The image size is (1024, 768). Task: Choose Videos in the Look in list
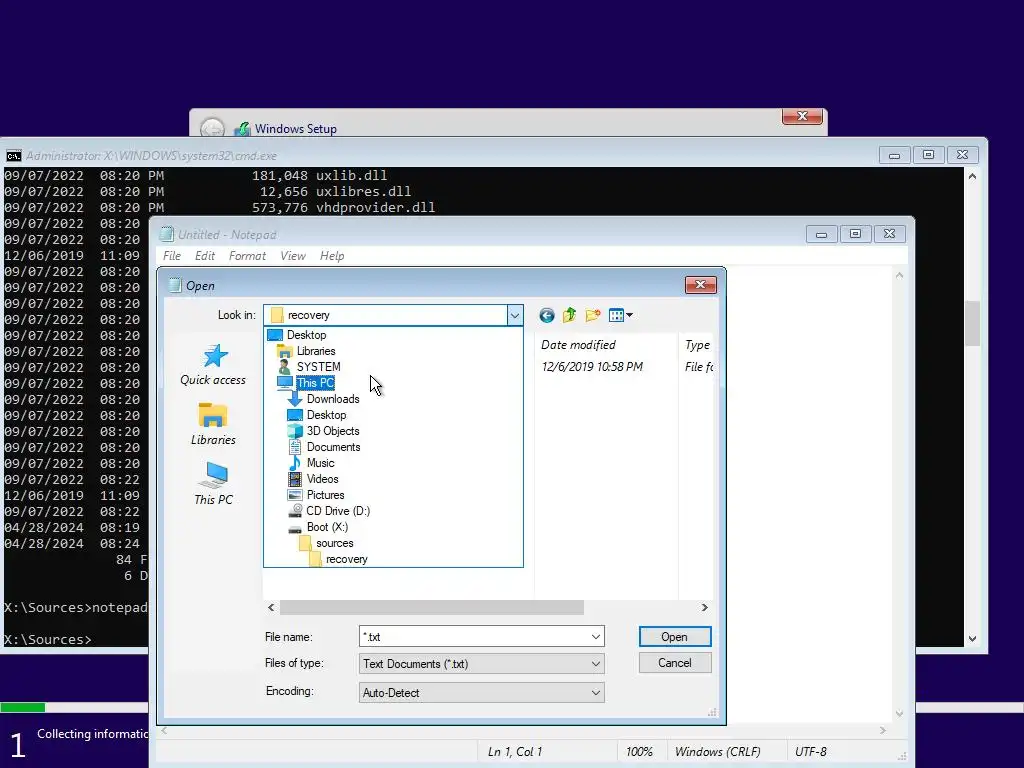(x=323, y=479)
